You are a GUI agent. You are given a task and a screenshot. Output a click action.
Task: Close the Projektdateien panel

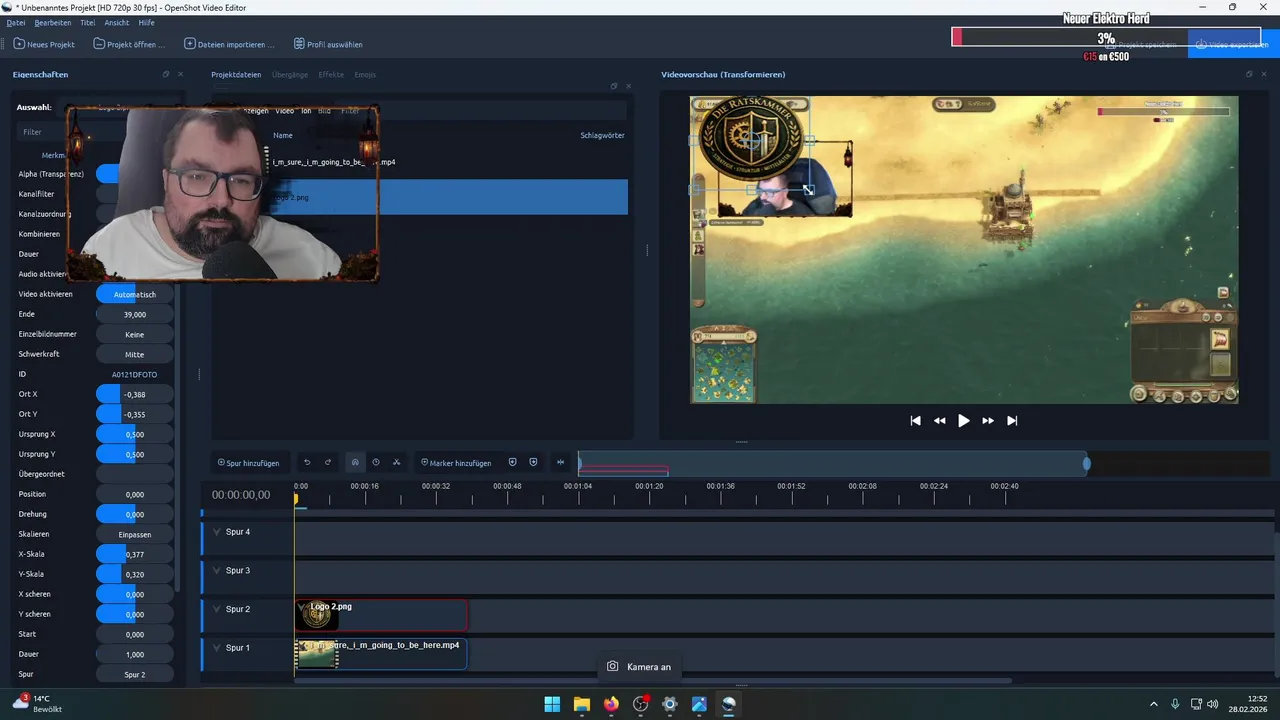coord(628,86)
